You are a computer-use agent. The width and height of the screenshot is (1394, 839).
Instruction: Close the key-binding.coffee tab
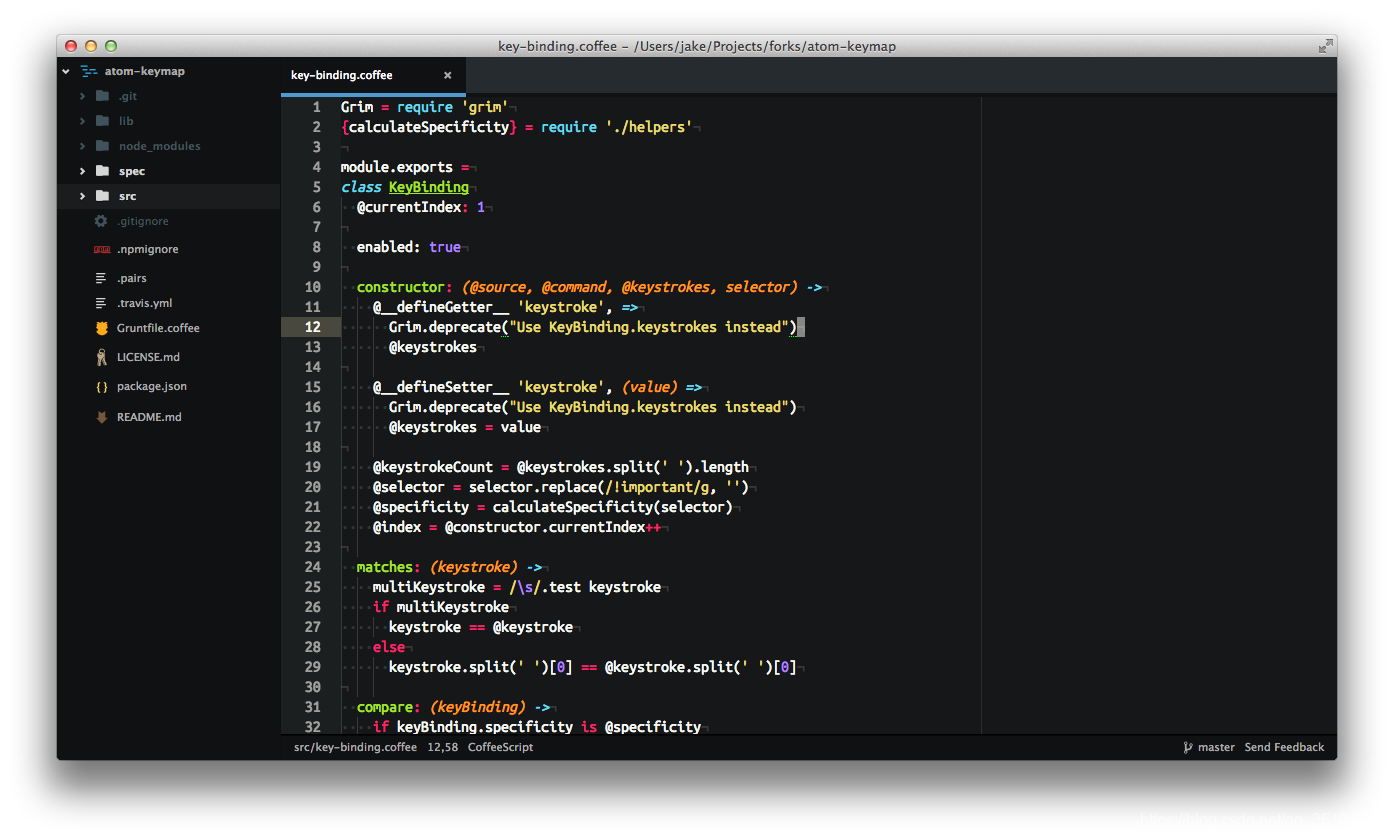click(x=447, y=75)
